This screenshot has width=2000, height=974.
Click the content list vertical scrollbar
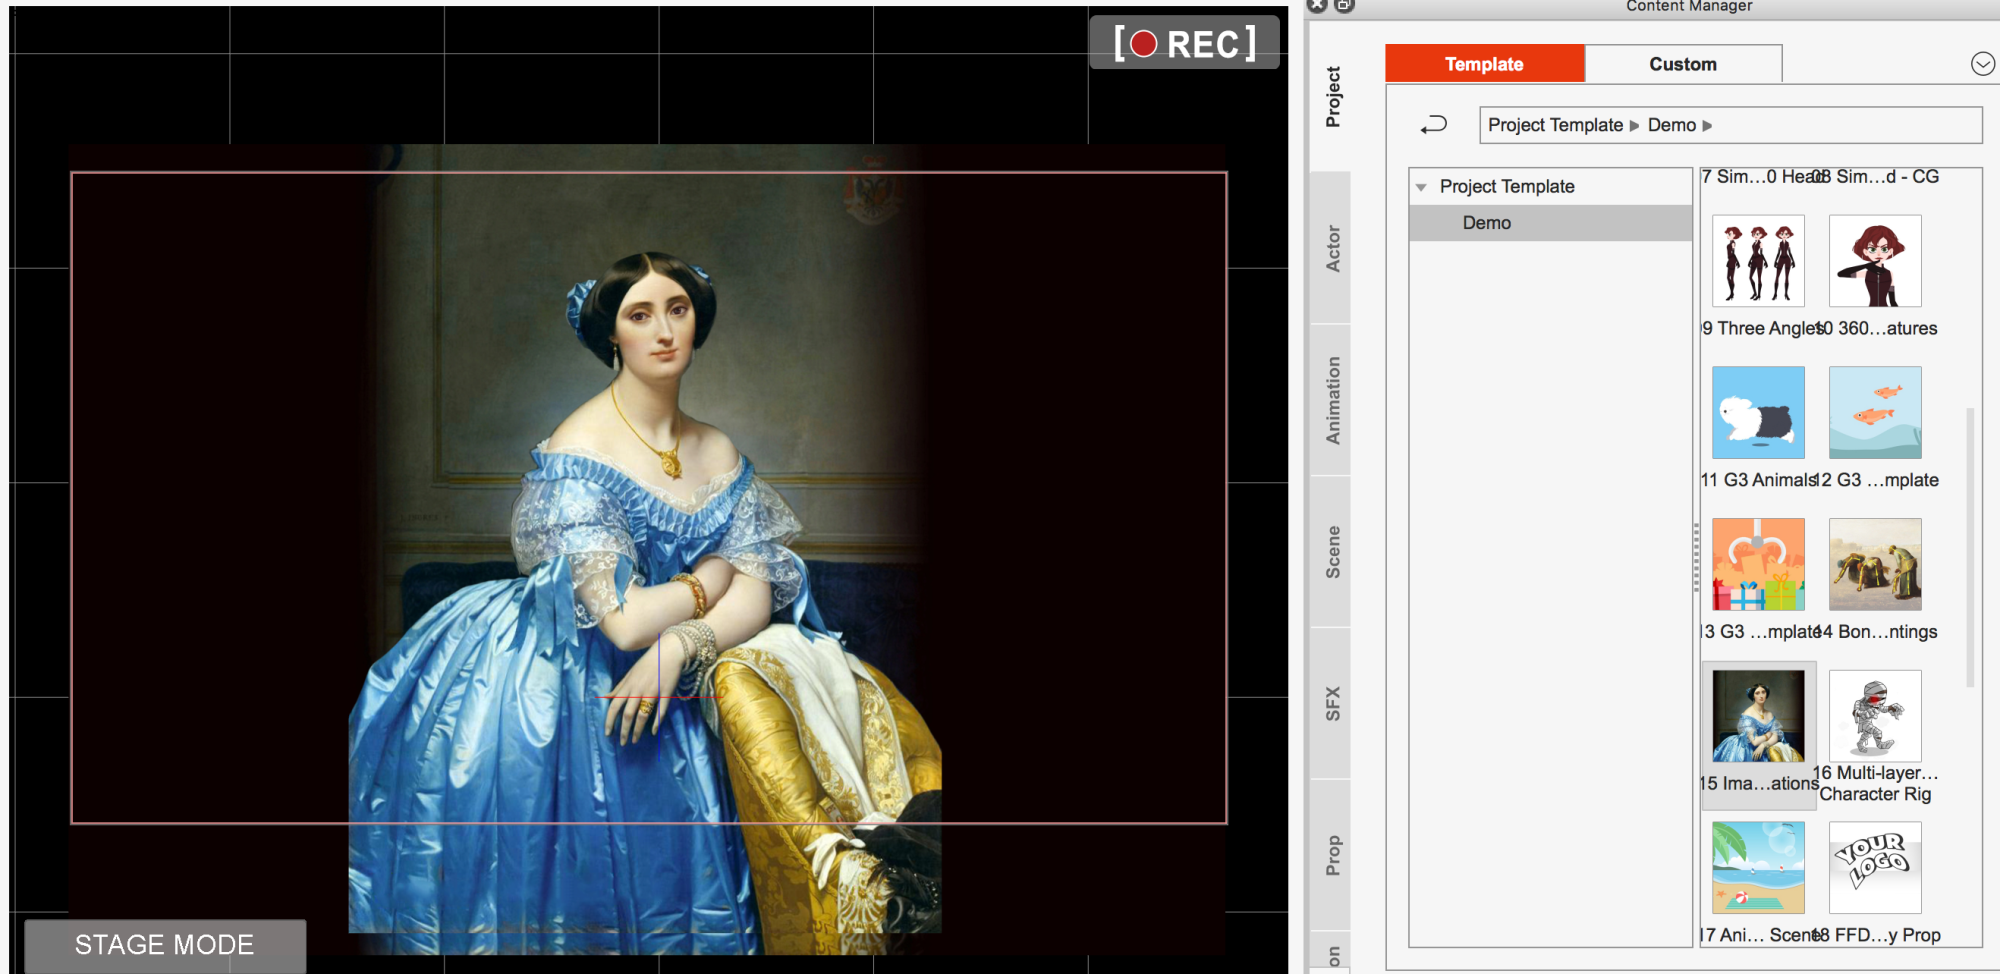click(1970, 546)
